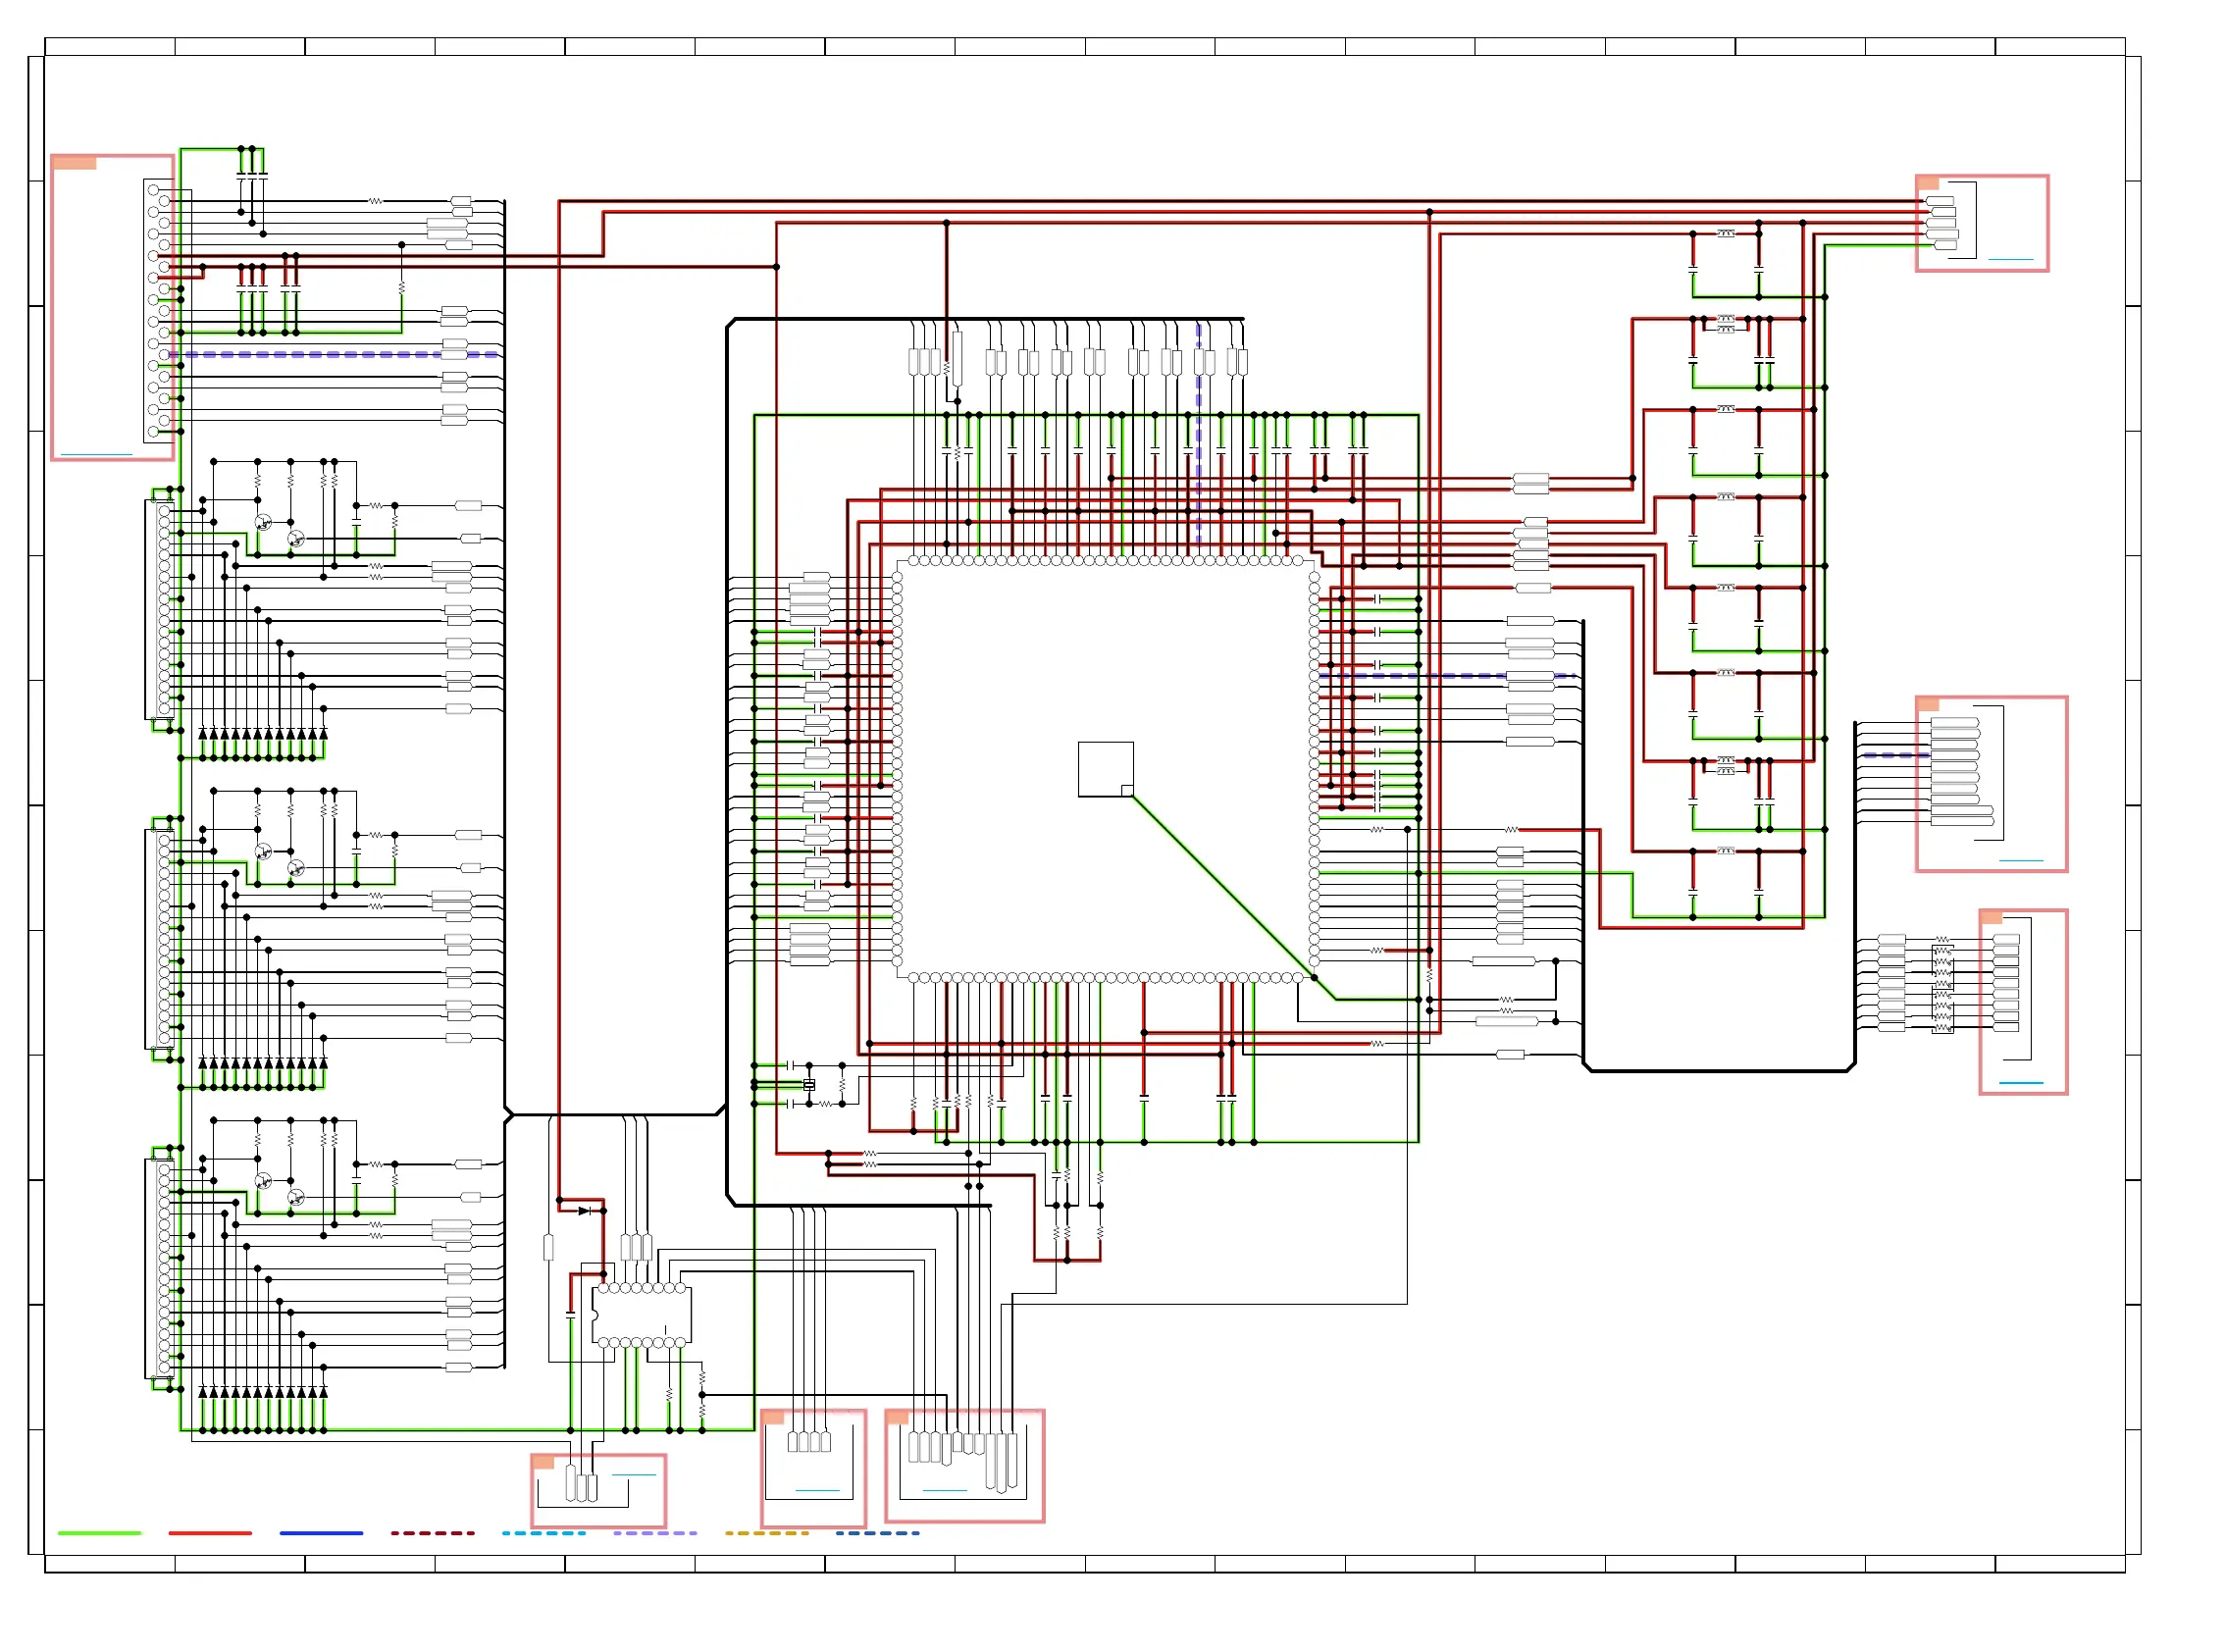Select the small 14-pin IC at bottom center
This screenshot has width=2225, height=1652.
click(641, 1315)
